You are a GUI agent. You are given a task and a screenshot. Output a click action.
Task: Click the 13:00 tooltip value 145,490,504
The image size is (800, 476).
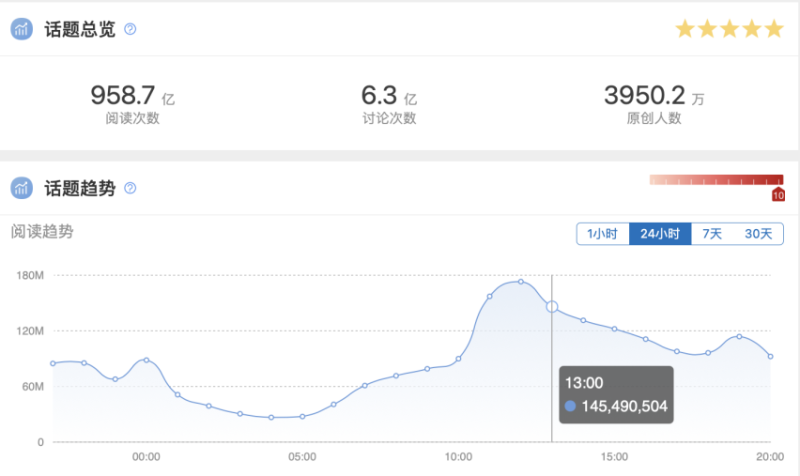pyautogui.click(x=625, y=406)
